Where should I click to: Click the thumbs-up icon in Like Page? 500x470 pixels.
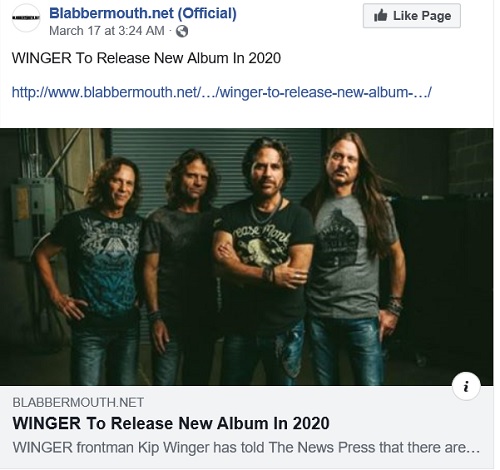(380, 16)
